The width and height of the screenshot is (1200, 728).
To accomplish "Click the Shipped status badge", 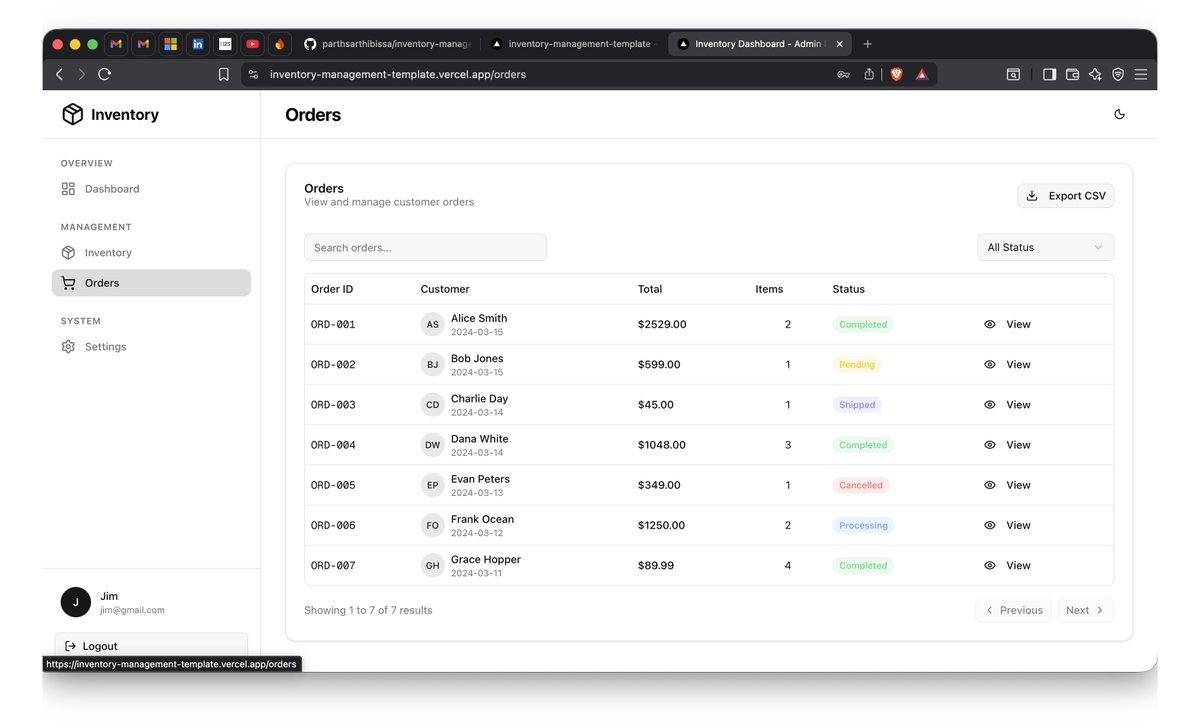I will pos(857,405).
